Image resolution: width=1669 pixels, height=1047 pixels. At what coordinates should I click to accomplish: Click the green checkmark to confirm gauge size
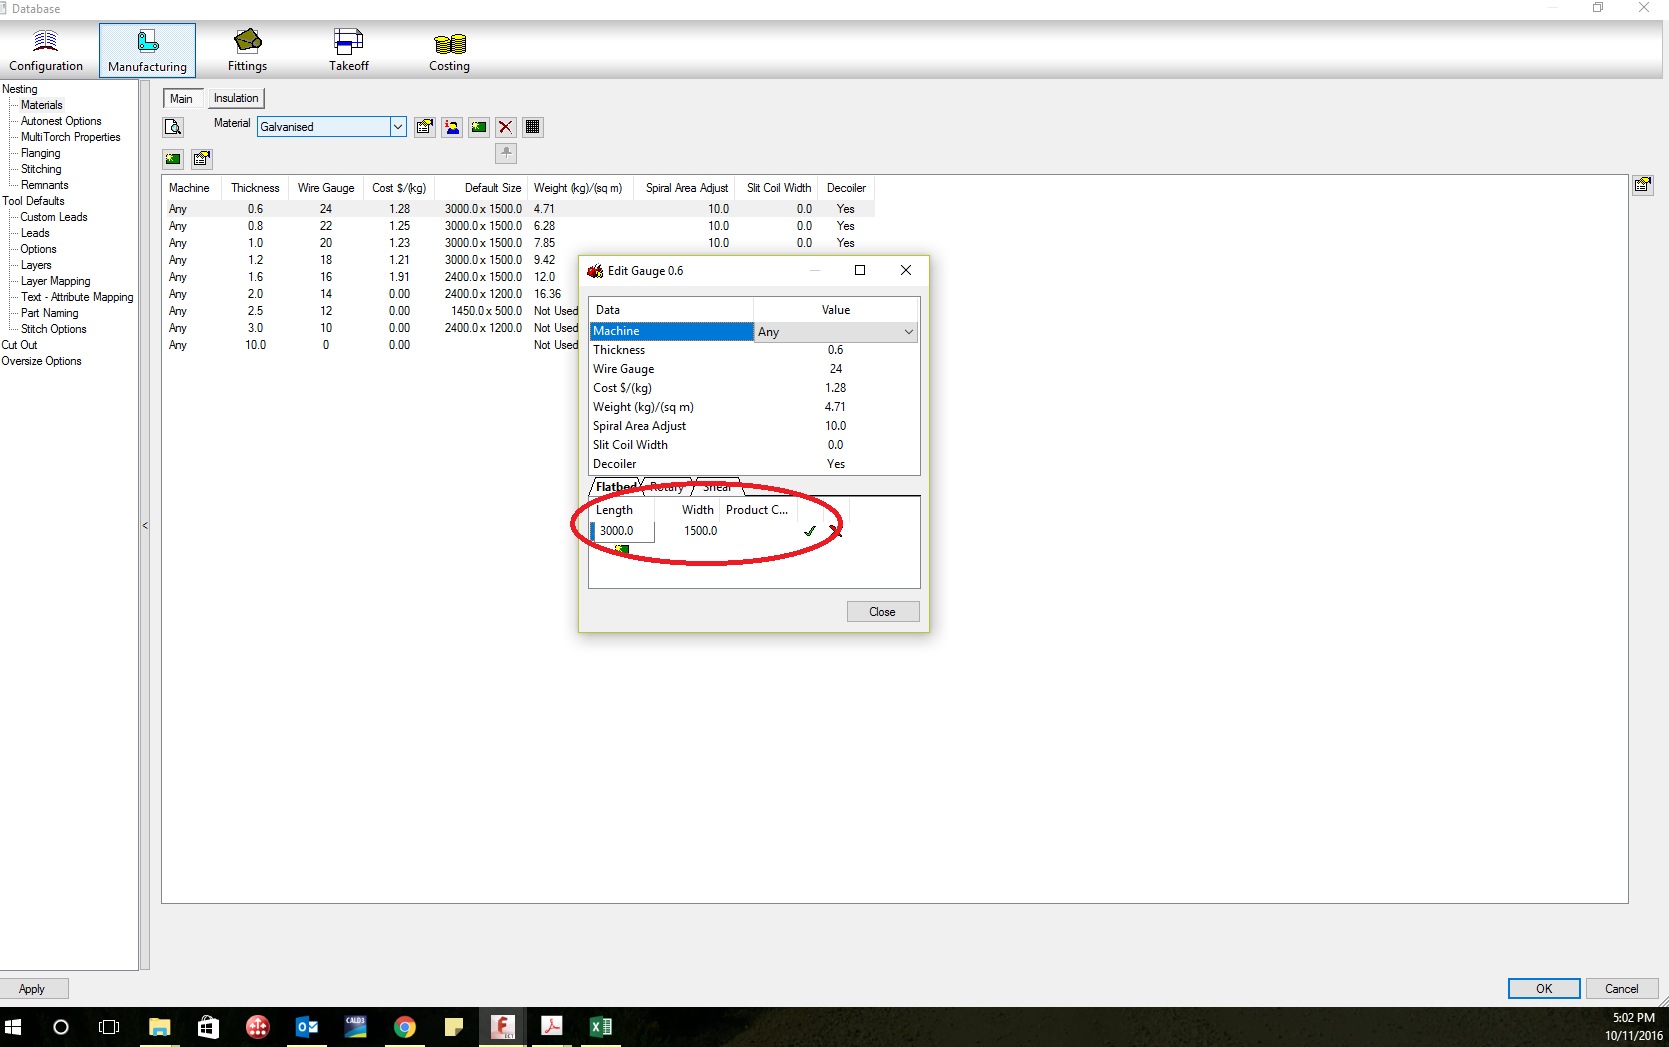coord(810,531)
